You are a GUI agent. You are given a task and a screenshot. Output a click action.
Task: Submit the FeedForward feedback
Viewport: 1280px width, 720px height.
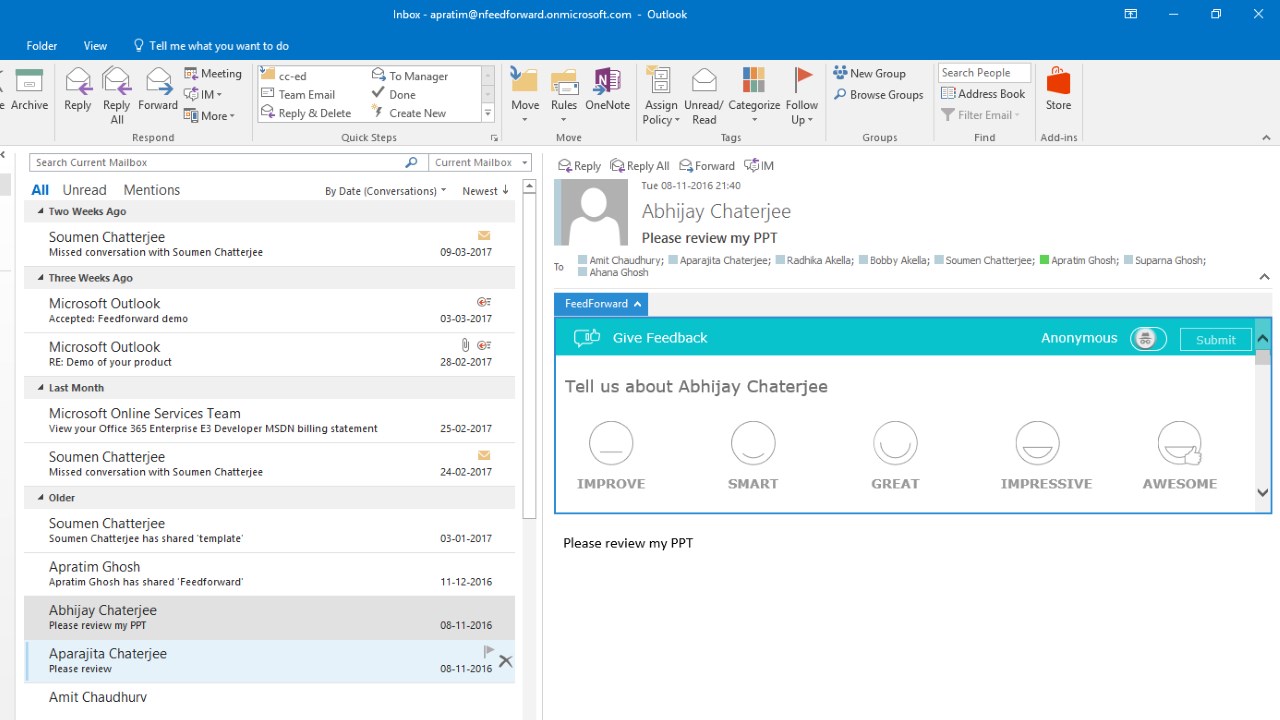click(x=1215, y=340)
